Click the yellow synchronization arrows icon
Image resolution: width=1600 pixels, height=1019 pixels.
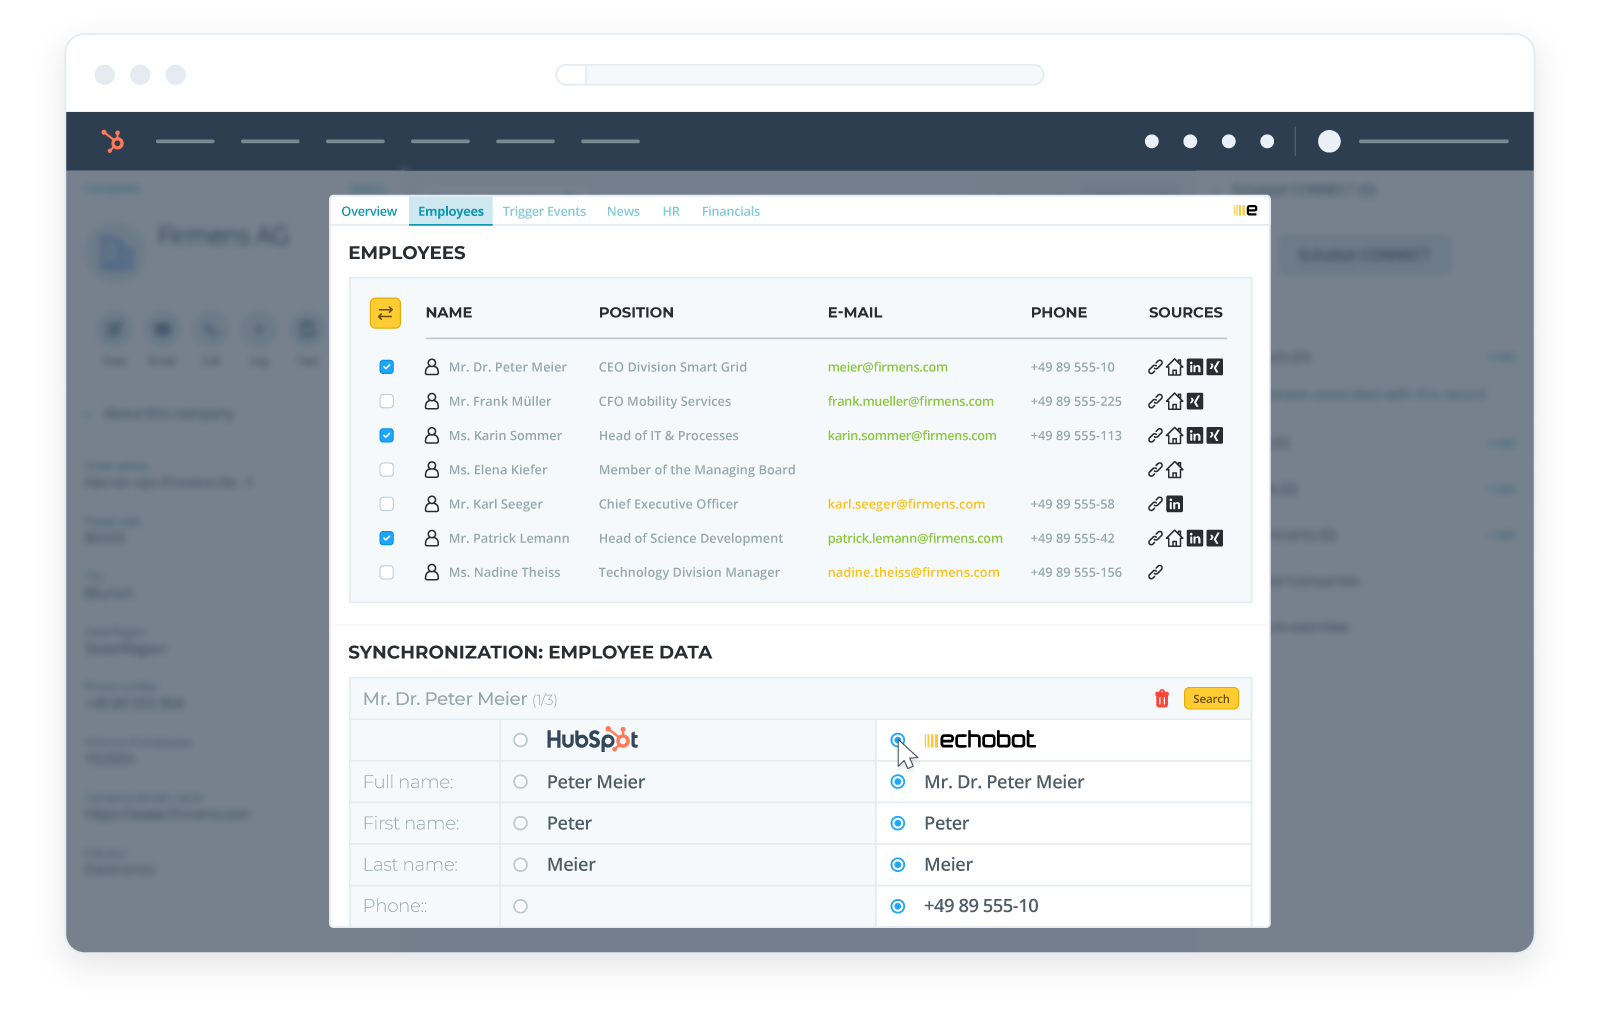coord(386,313)
